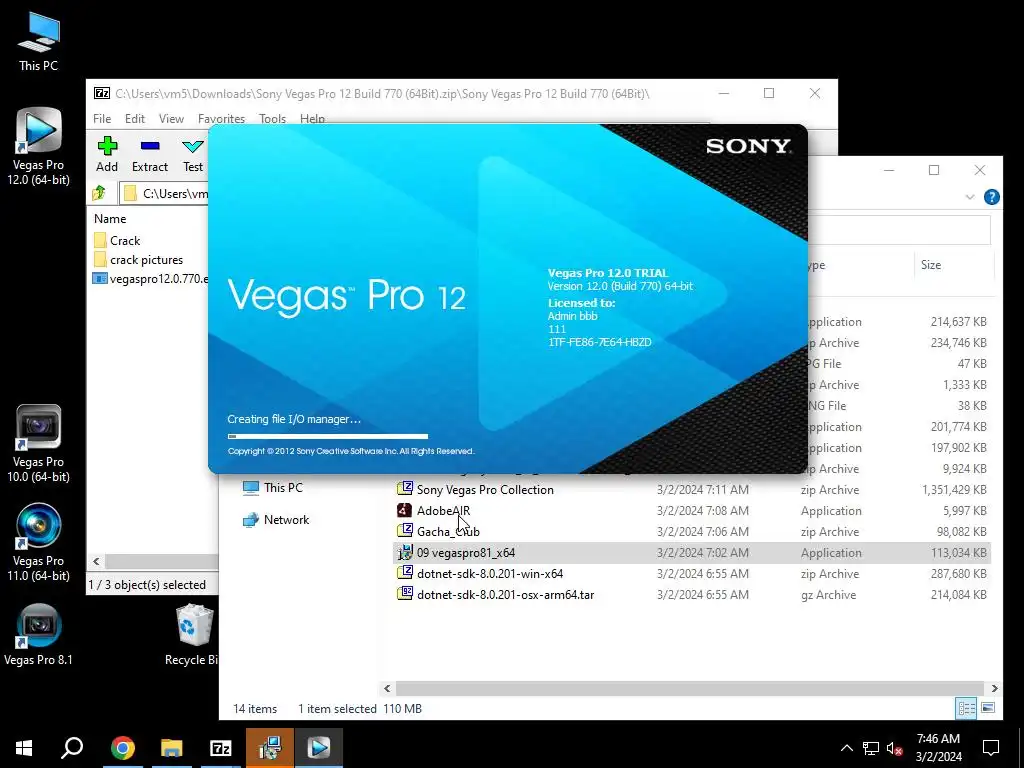Select 214,637 KB Application row size
Screen dimensions: 1024x768
(x=958, y=322)
